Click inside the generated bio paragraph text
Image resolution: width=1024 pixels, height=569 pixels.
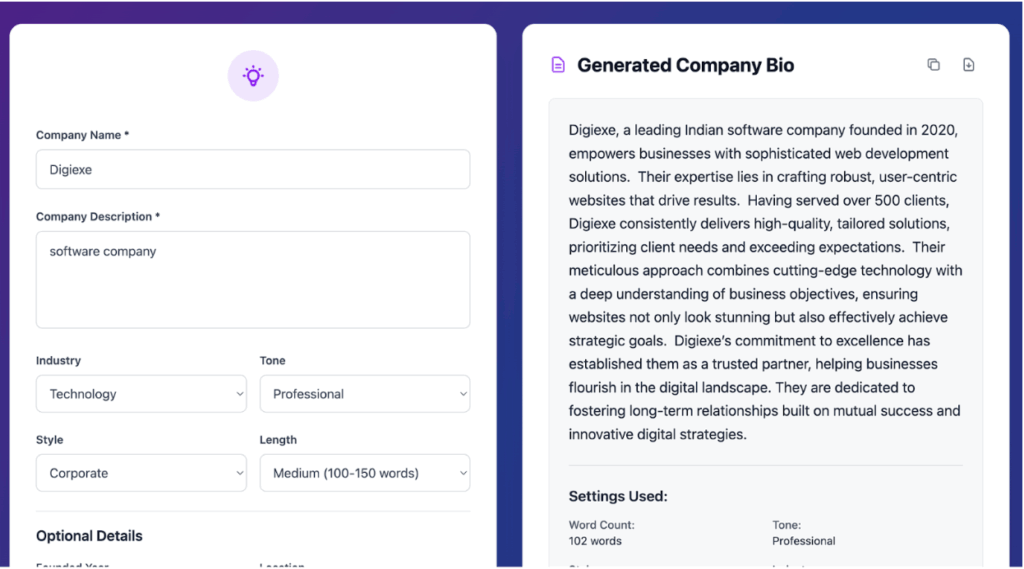click(x=765, y=282)
